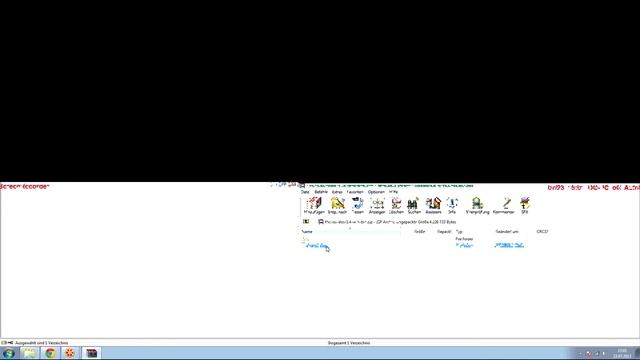Click the film clapperboard taskbar icon

tap(91, 353)
